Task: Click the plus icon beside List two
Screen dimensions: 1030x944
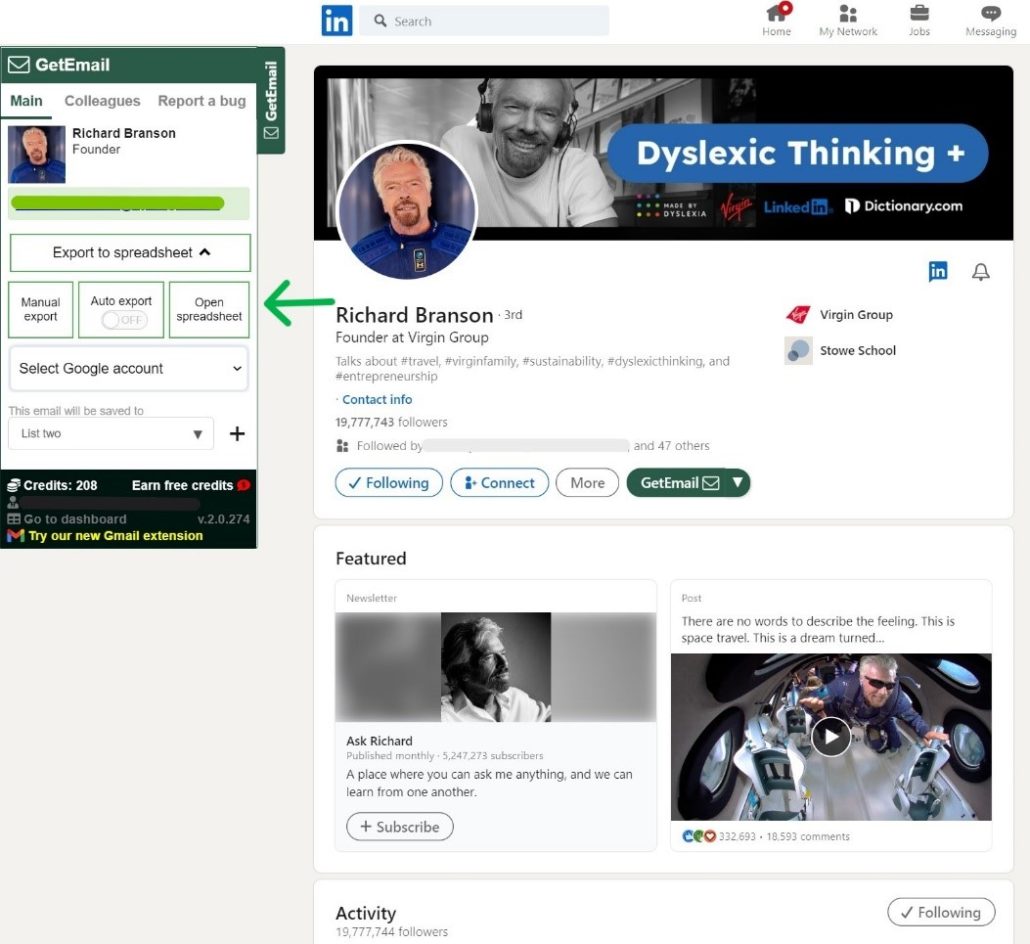Action: pyautogui.click(x=237, y=434)
